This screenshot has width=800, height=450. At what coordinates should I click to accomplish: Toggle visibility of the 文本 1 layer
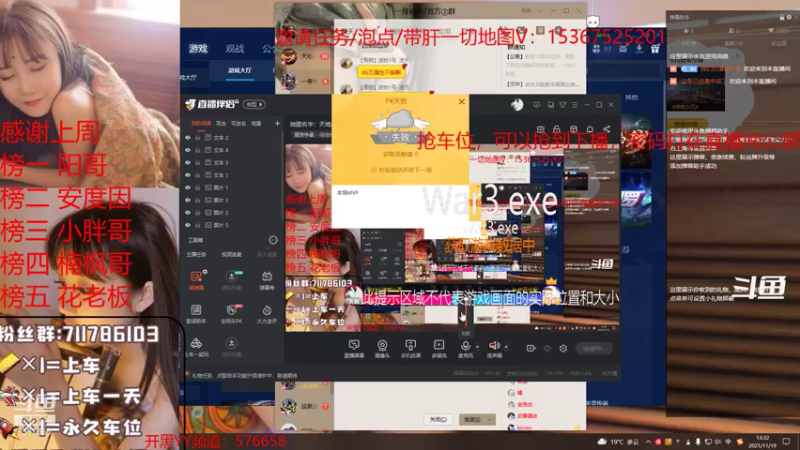188,175
